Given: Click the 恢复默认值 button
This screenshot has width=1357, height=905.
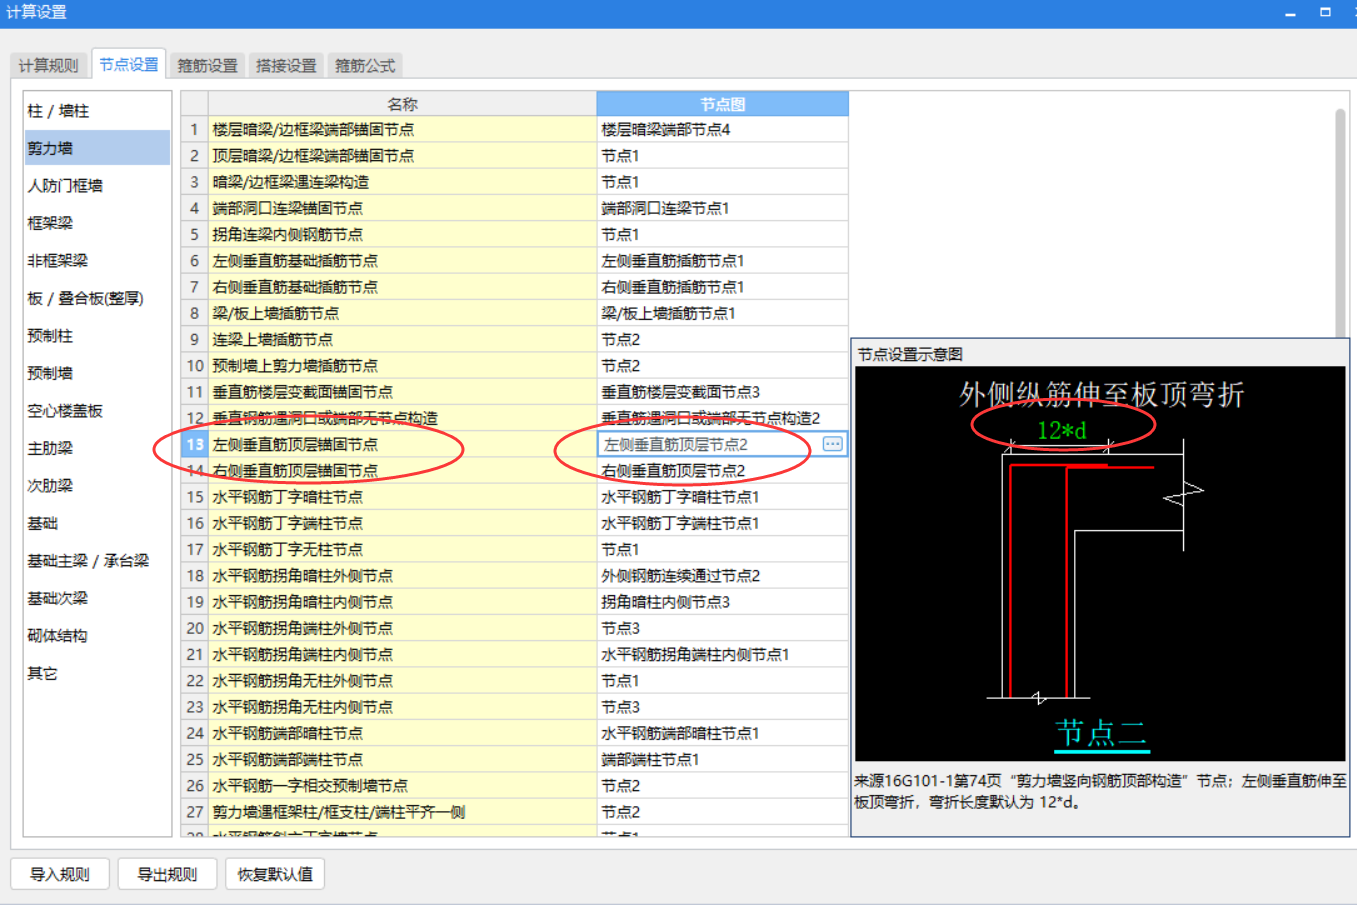Looking at the screenshot, I should pyautogui.click(x=275, y=874).
